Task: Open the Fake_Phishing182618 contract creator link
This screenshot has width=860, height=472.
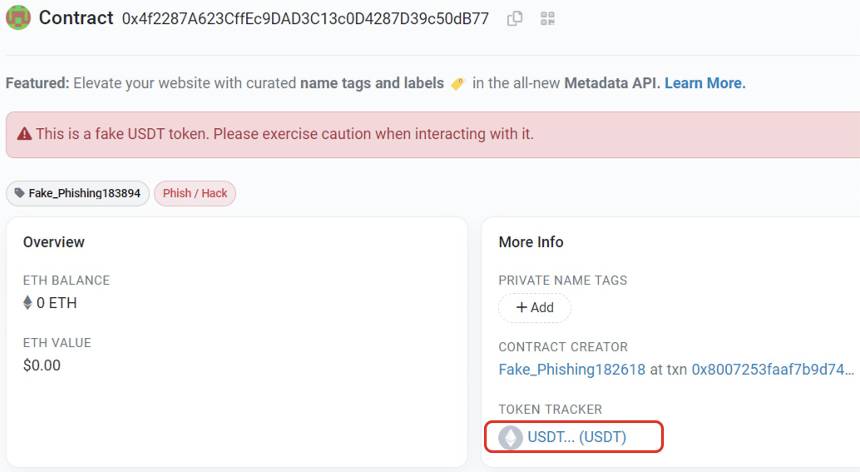Action: 572,369
